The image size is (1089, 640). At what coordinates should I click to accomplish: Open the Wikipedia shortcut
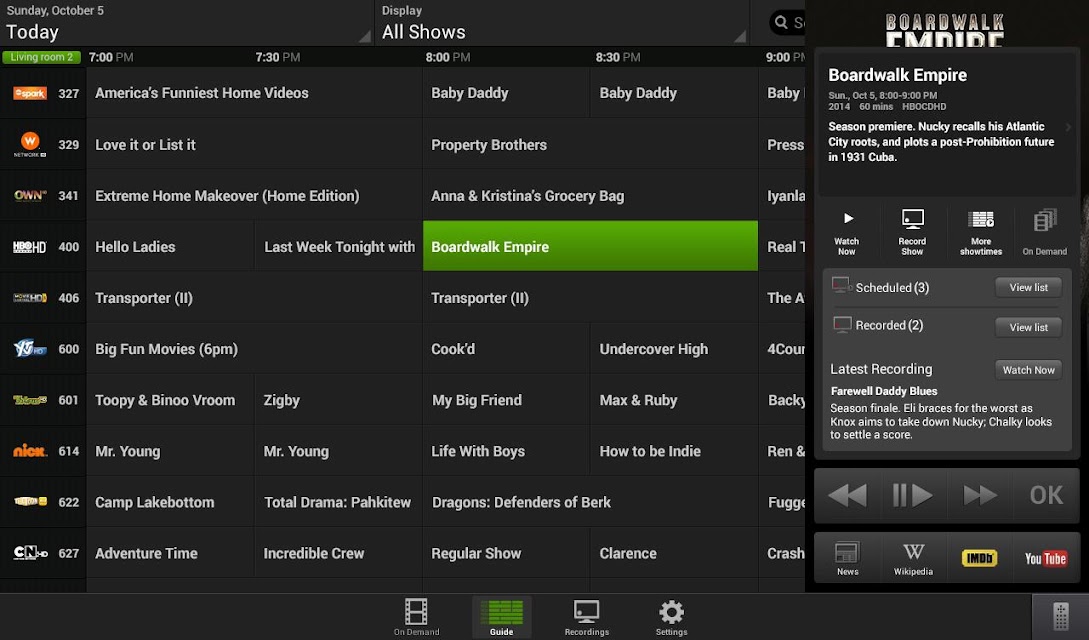pyautogui.click(x=913, y=558)
